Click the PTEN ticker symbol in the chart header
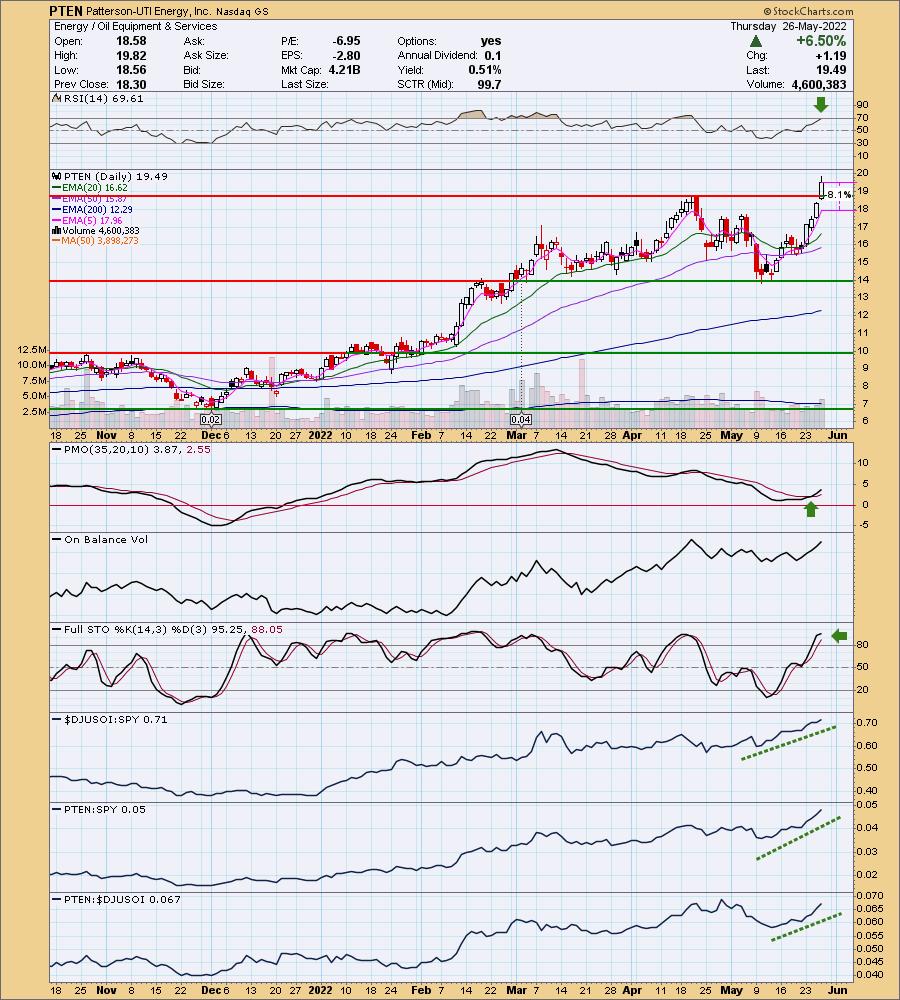The height and width of the screenshot is (1000, 900). pos(66,11)
